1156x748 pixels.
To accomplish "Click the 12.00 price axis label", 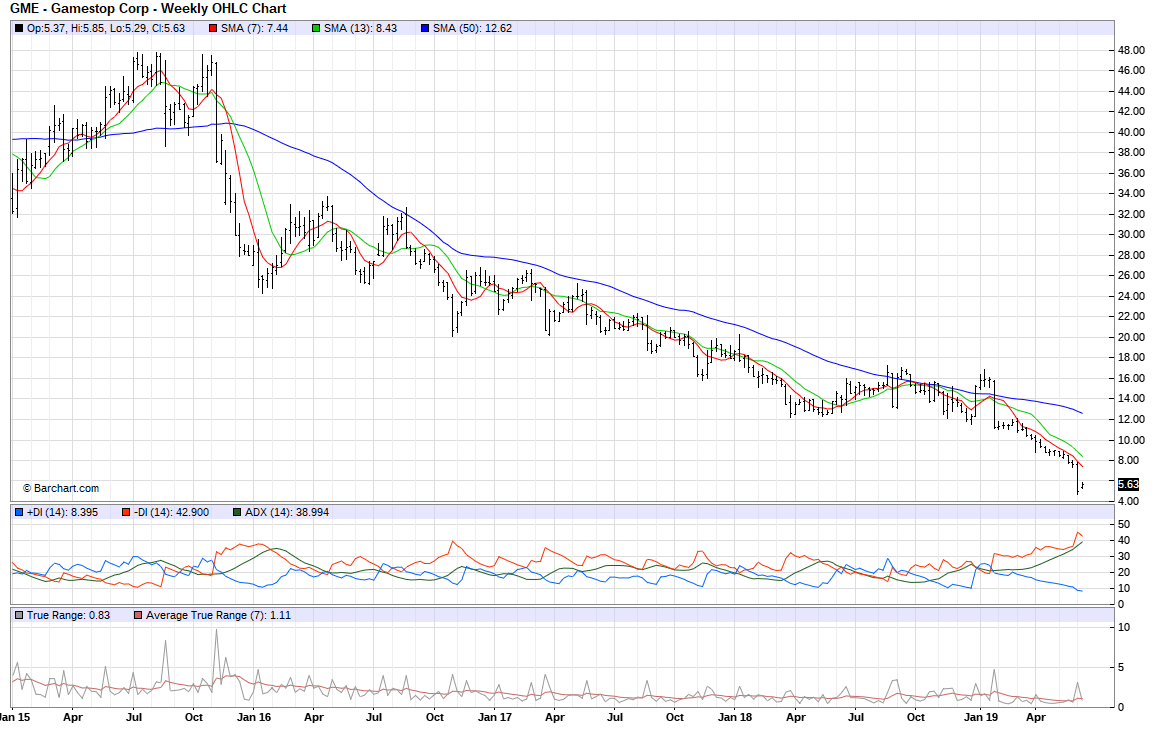I will pos(1131,419).
